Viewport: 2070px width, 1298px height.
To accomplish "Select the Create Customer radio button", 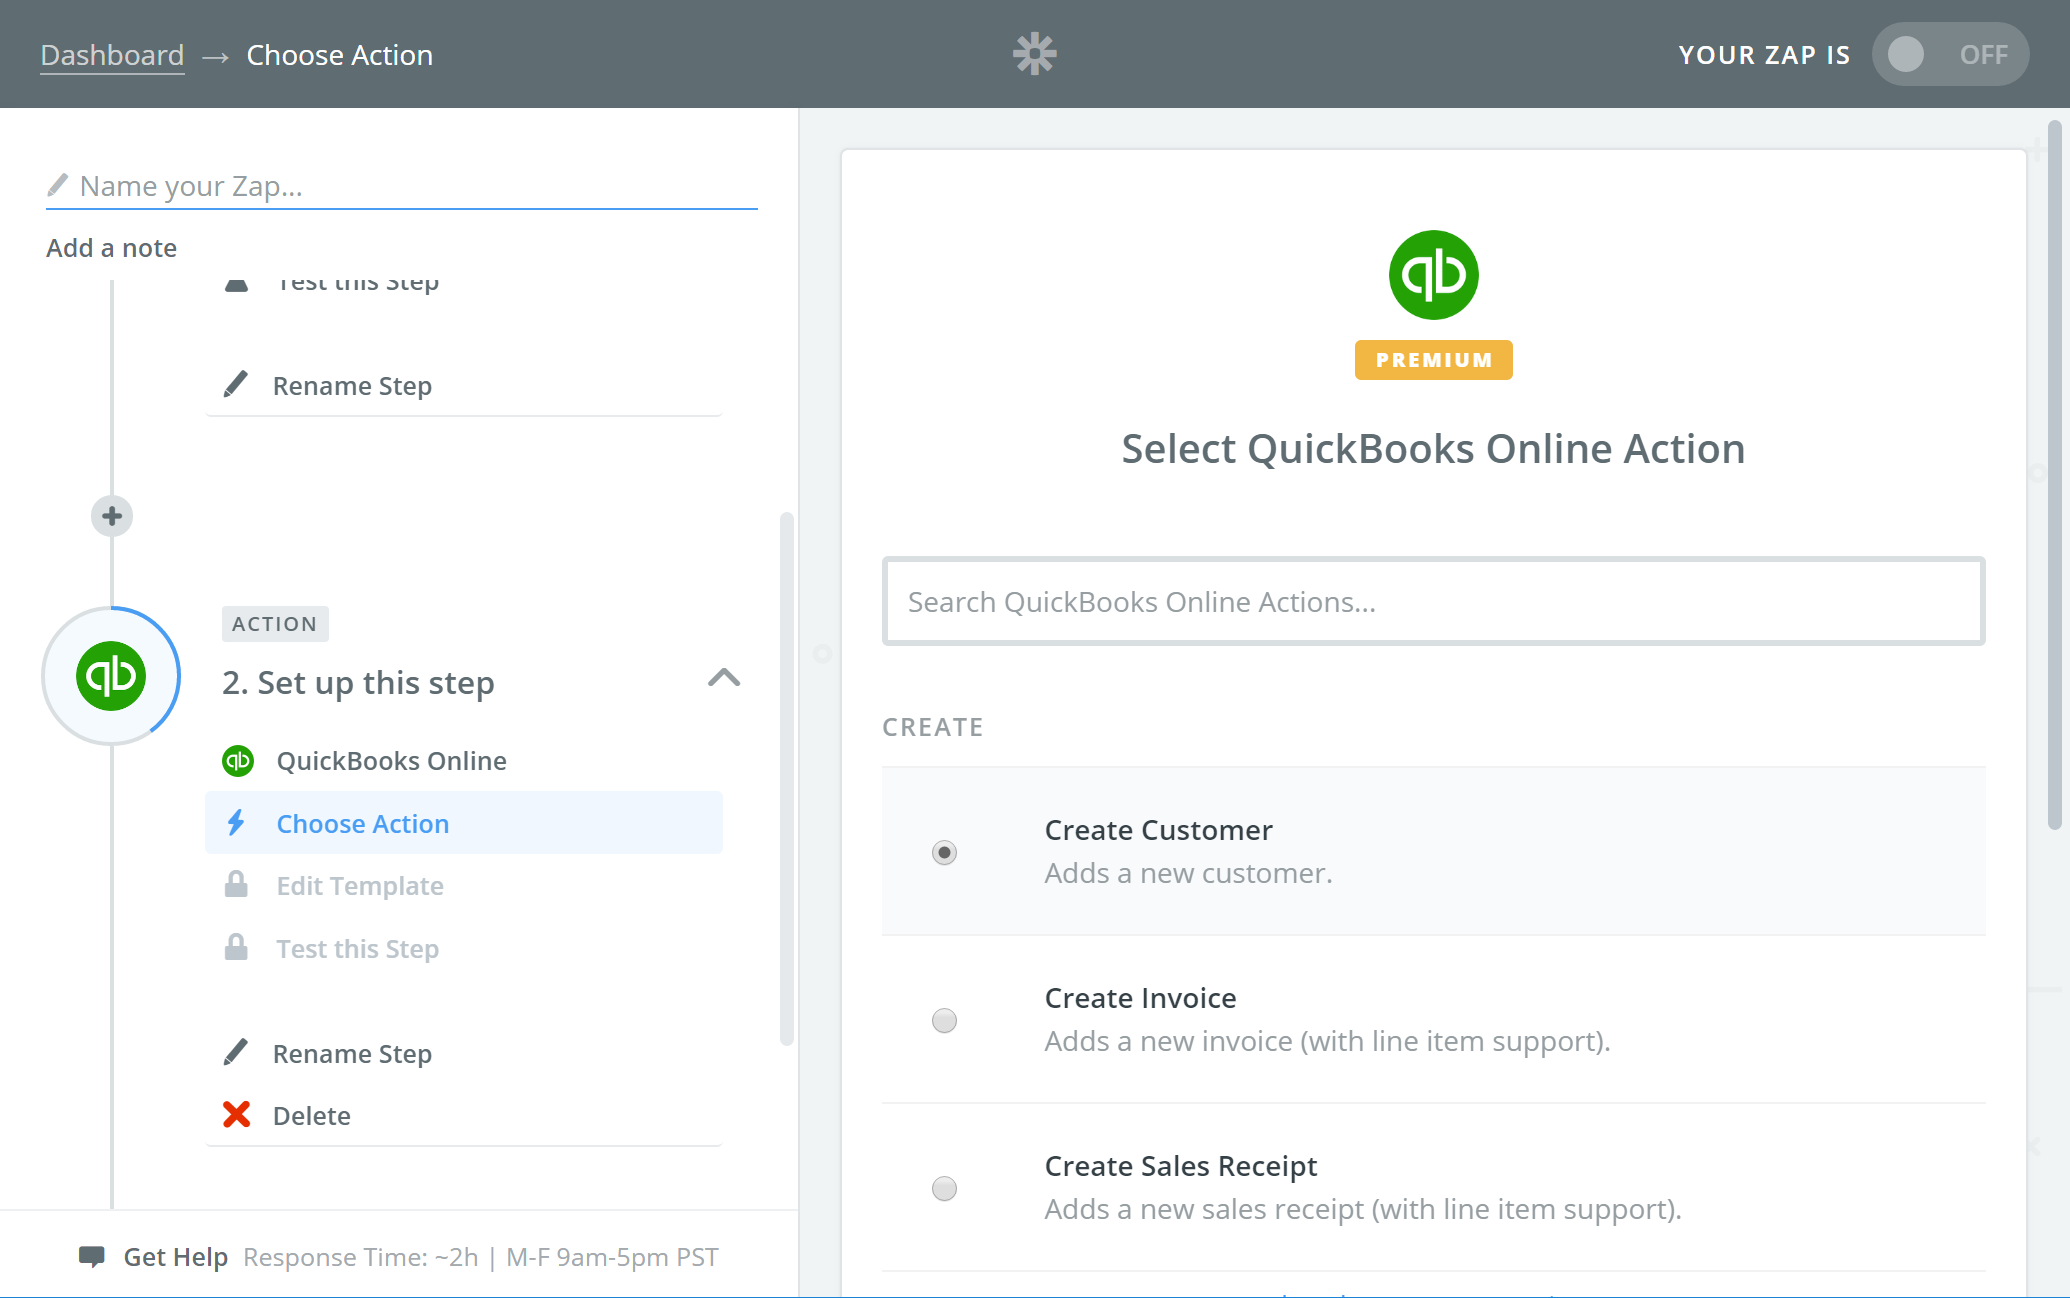I will click(944, 852).
